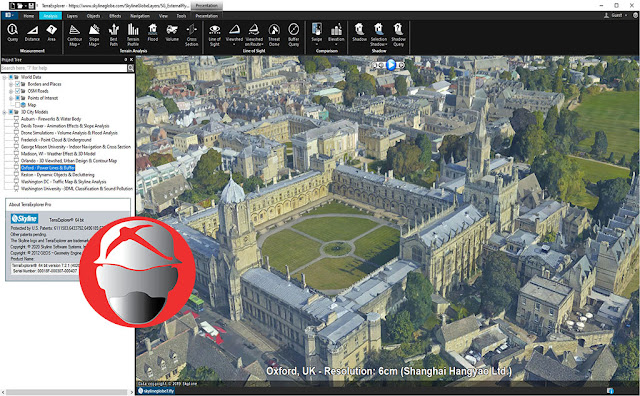This screenshot has width=640, height=396.
Task: Run the Shadow Query tool
Action: coord(398,35)
